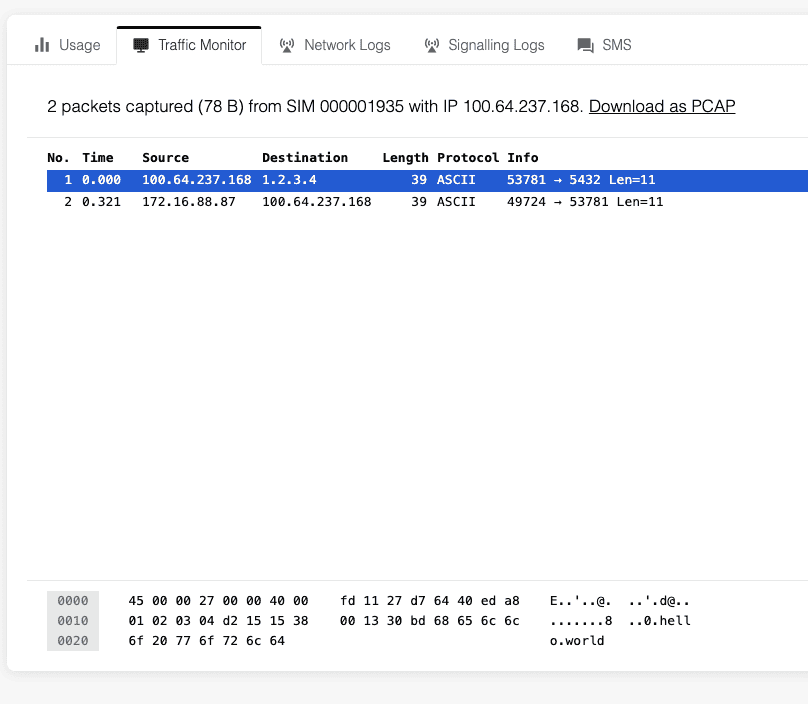Click hex bytes '00 13 30 bd 68 65 6c 6c'

point(430,621)
